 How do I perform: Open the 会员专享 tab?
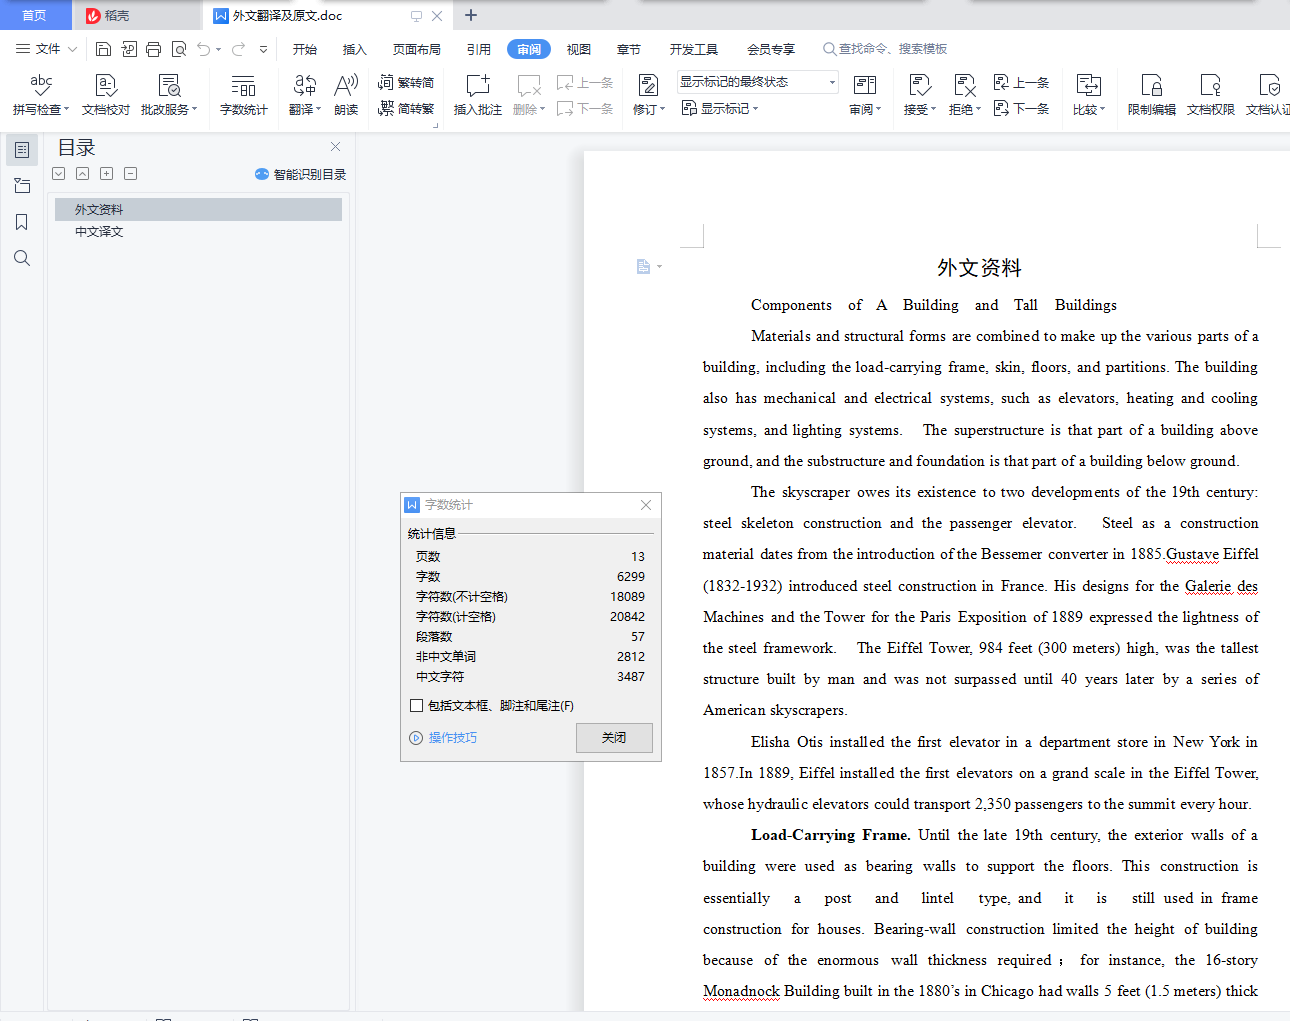(x=771, y=49)
